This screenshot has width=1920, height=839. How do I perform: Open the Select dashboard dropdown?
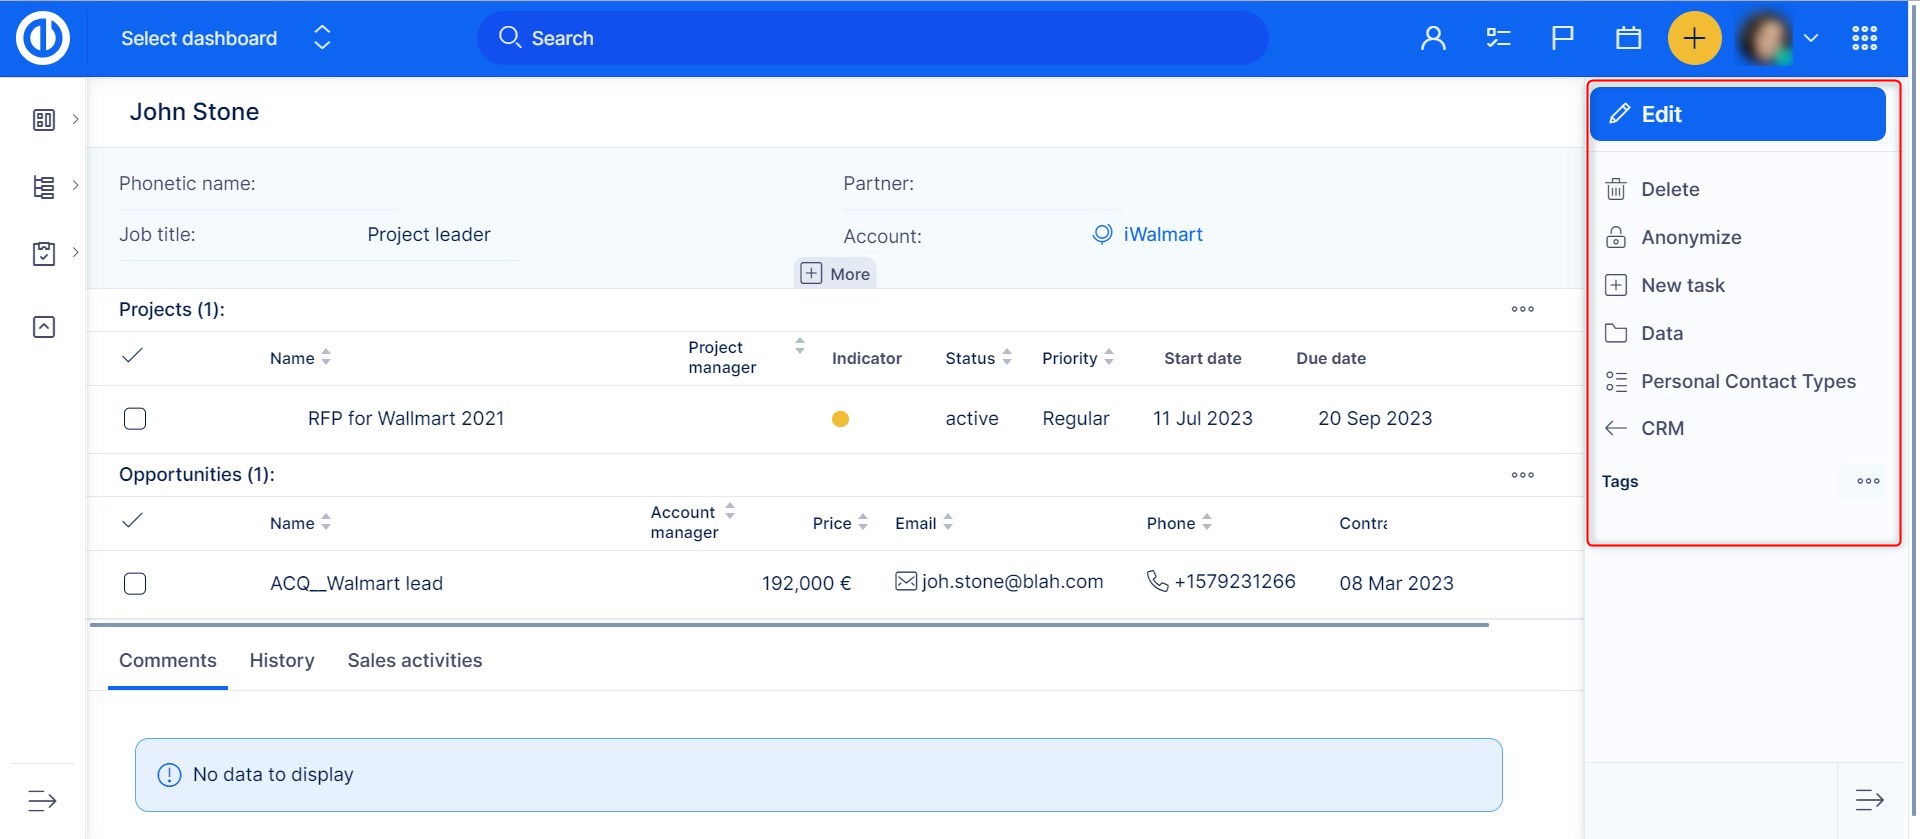tap(225, 39)
